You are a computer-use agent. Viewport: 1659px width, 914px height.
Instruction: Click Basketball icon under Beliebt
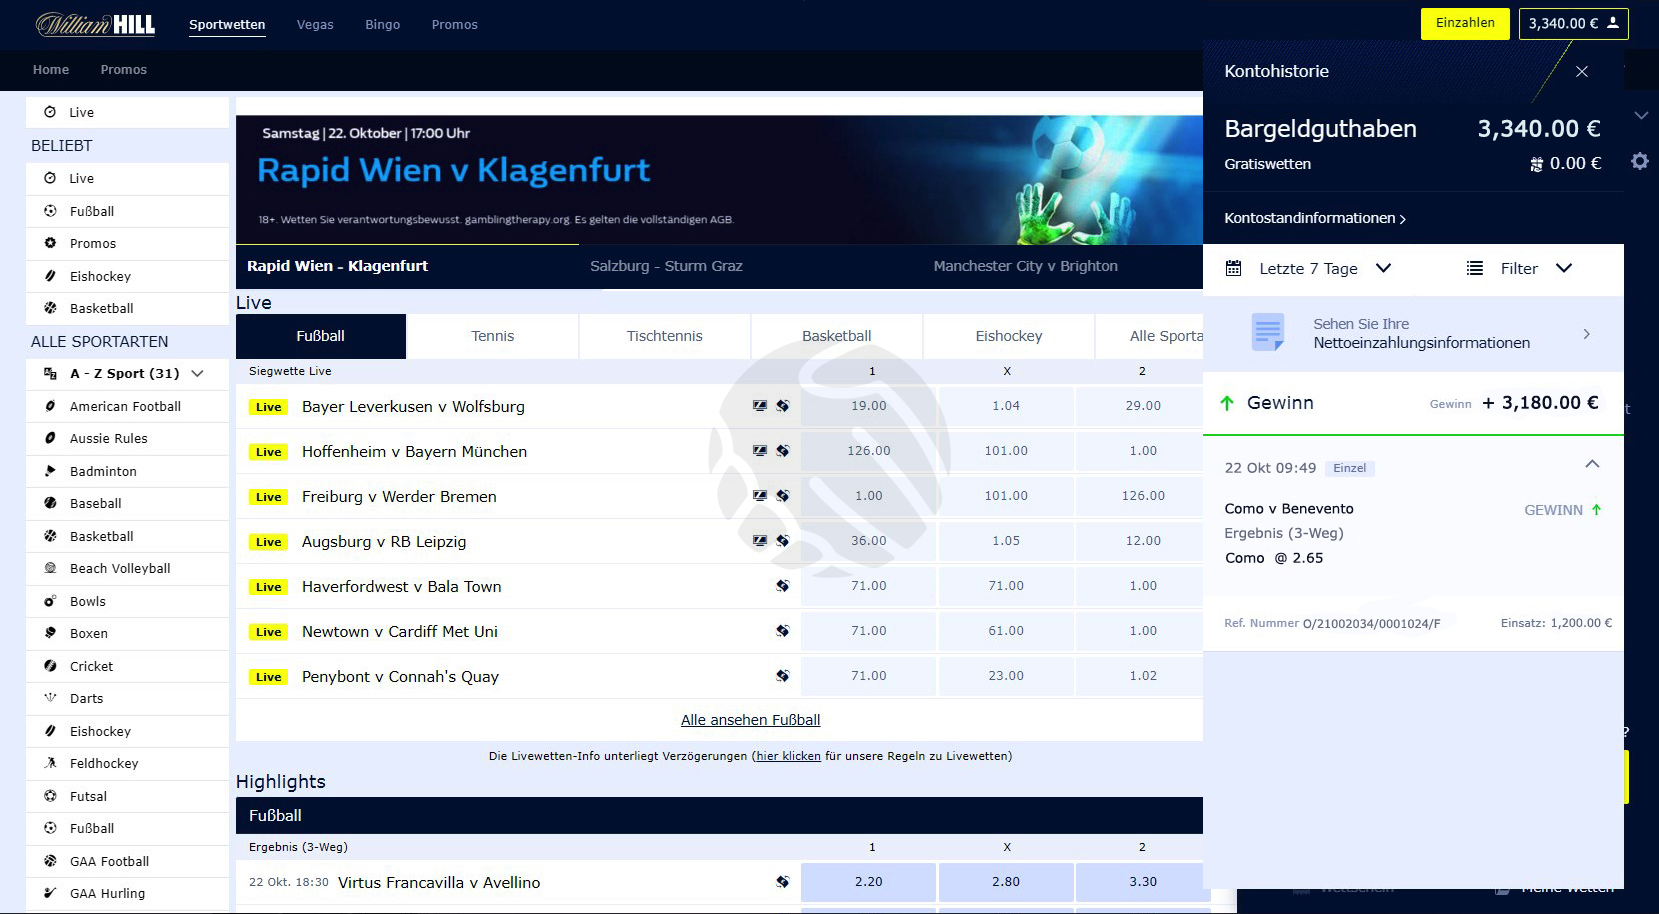(50, 308)
